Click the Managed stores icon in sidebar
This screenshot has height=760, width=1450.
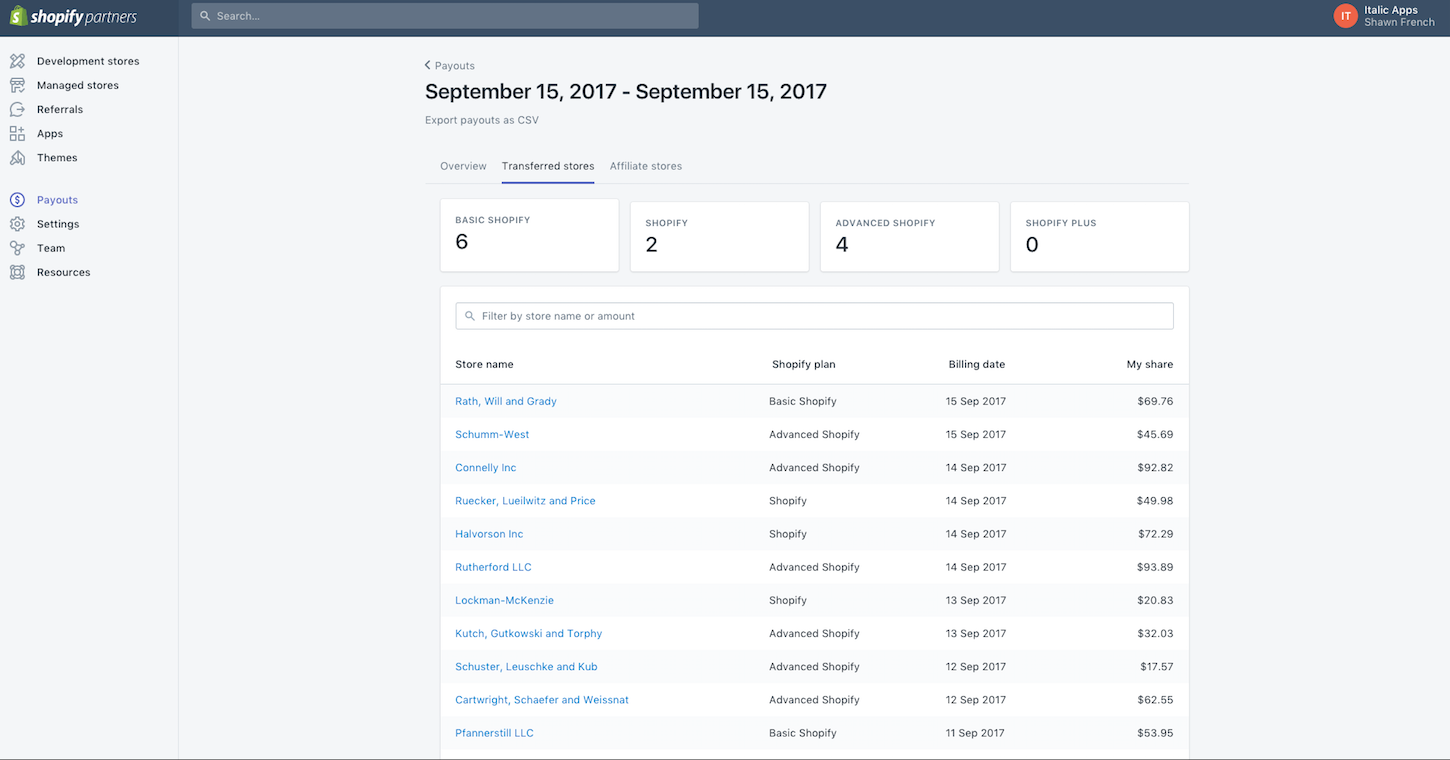[x=17, y=85]
